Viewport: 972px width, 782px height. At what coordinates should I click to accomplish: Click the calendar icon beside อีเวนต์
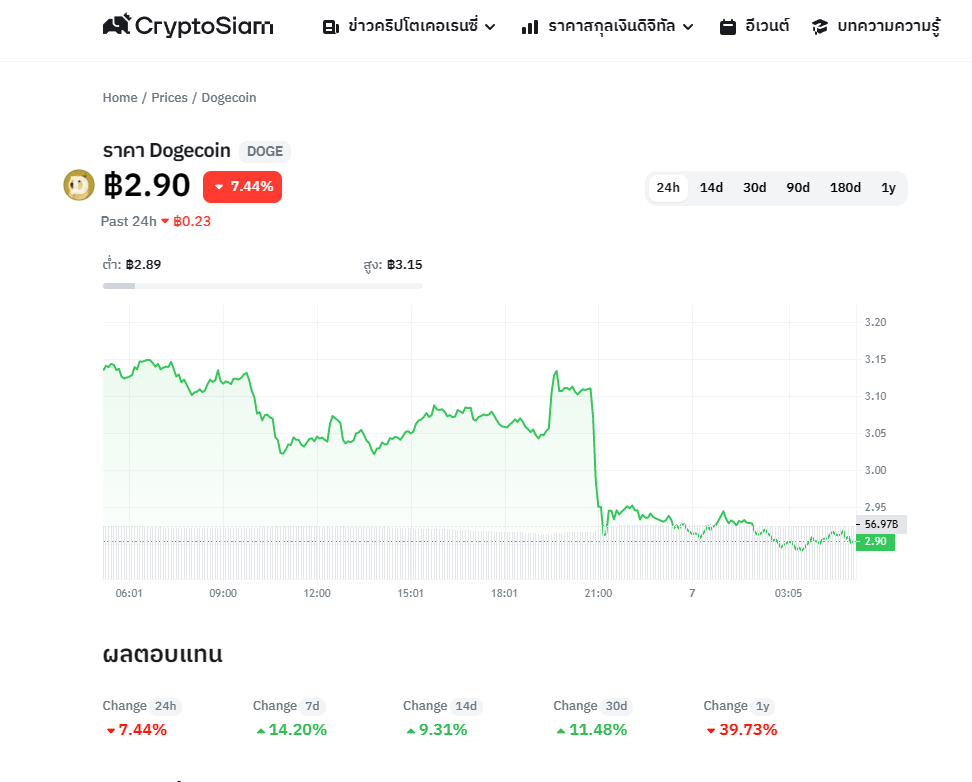[728, 27]
